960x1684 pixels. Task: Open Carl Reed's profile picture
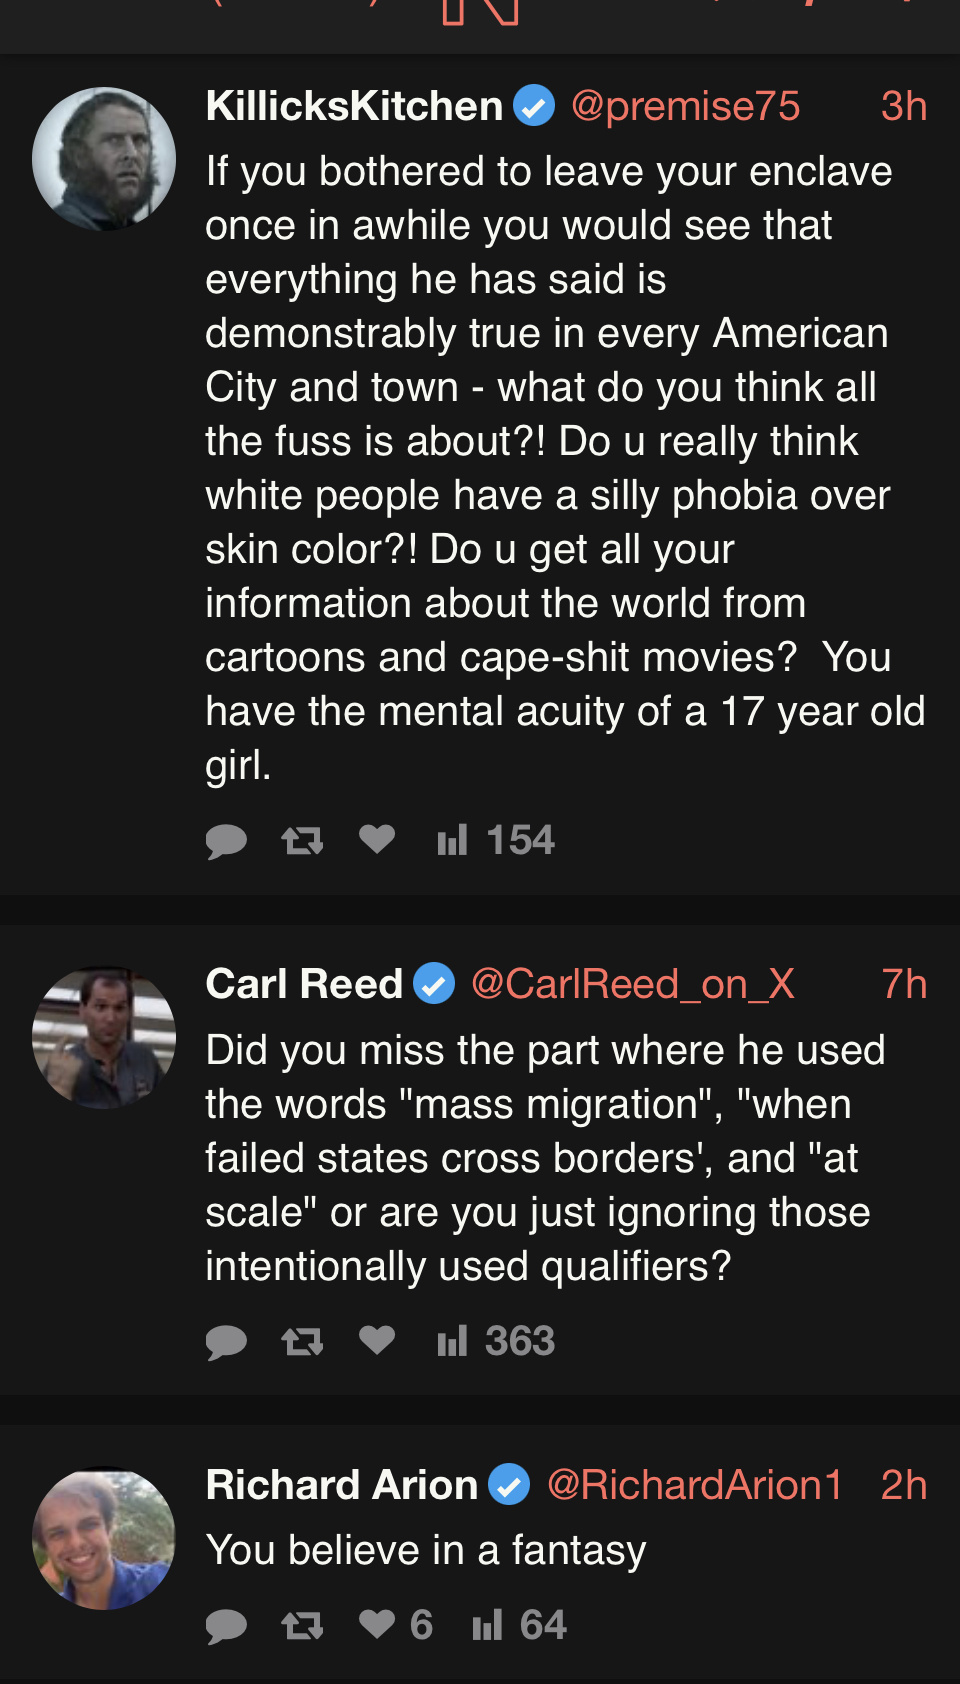click(x=104, y=1038)
